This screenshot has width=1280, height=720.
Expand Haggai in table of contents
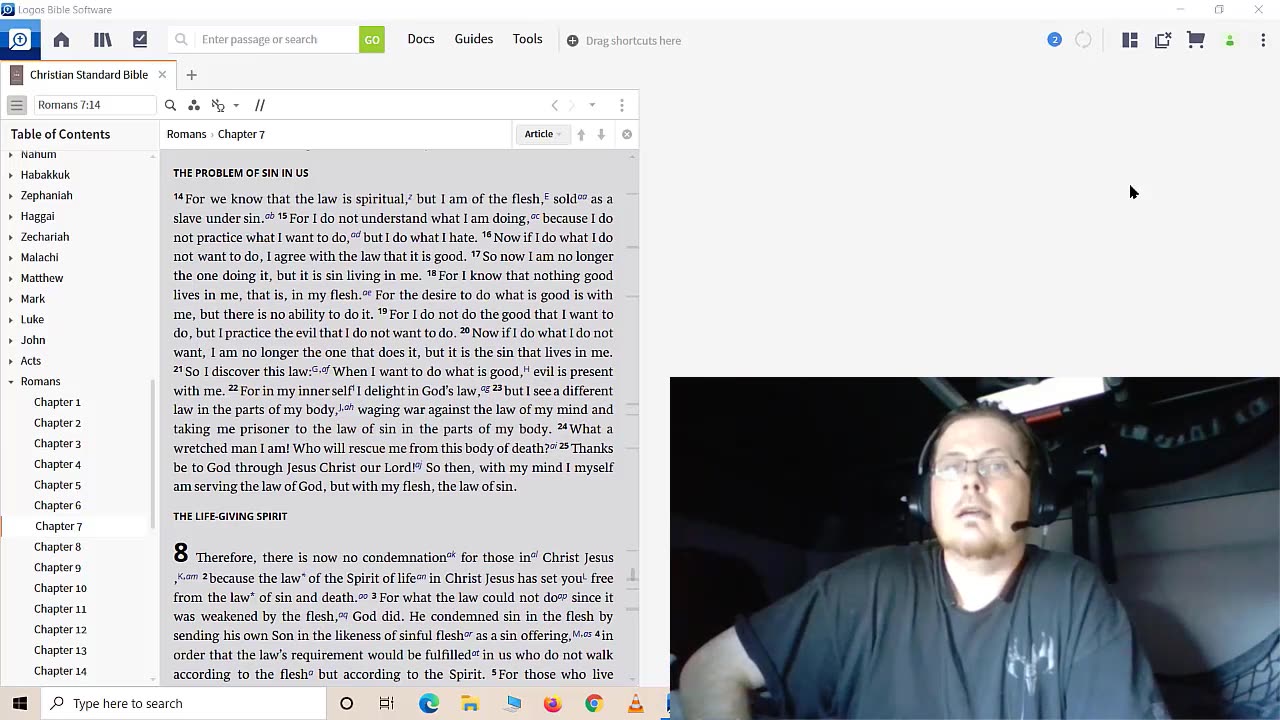pos(11,216)
